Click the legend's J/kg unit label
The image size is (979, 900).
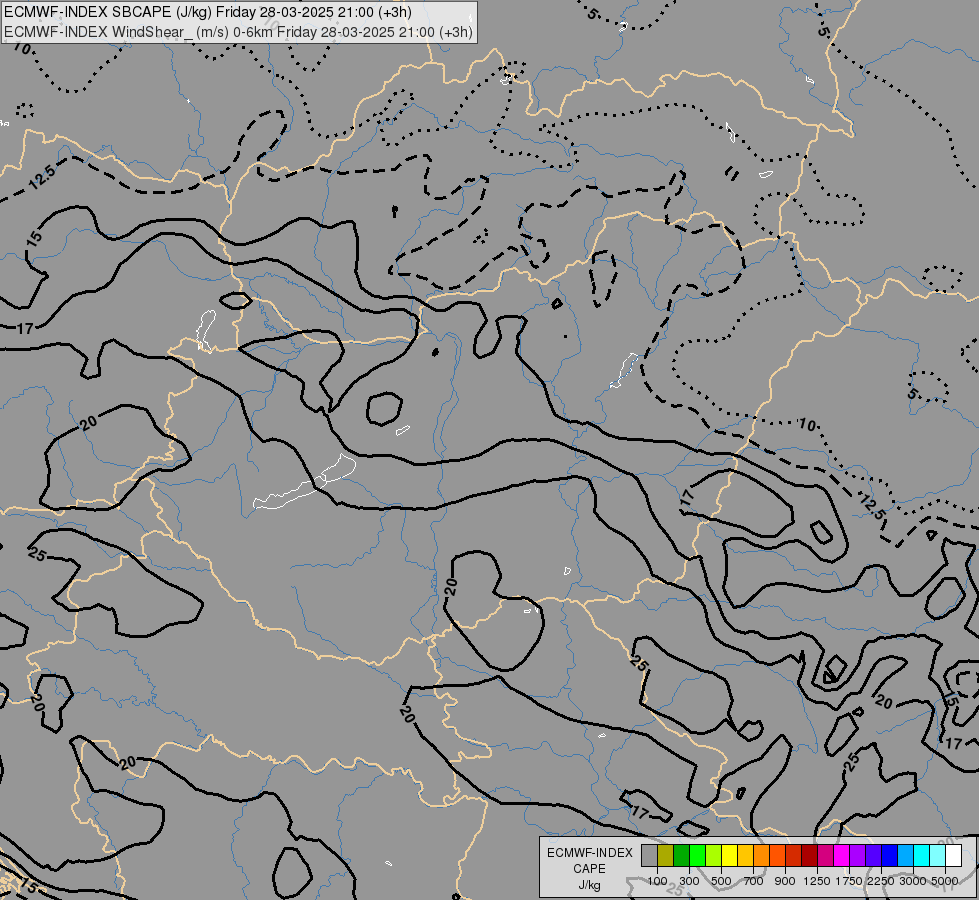(x=589, y=885)
